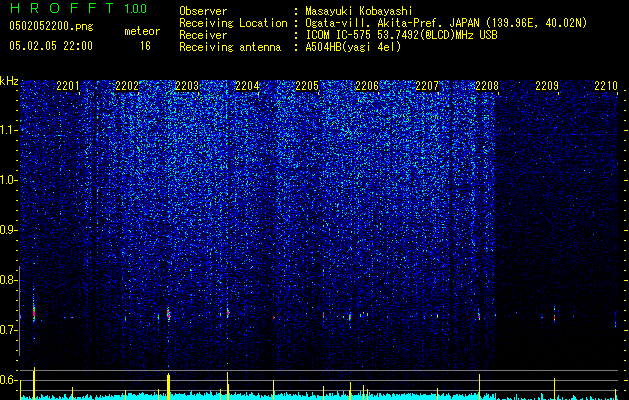The image size is (629, 400).
Task: Select the ICOM IC-575 receiver description
Action: (x=401, y=35)
